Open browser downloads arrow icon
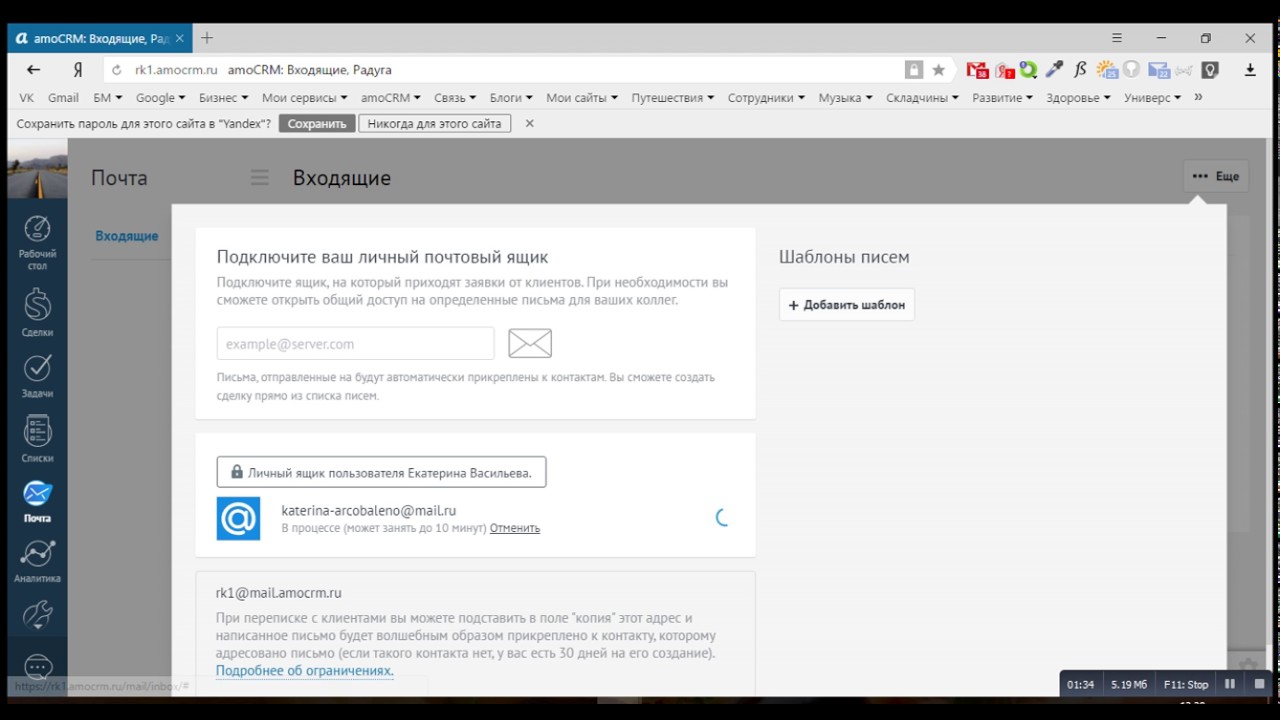Screen dimensions: 1280x720 click(x=1250, y=70)
